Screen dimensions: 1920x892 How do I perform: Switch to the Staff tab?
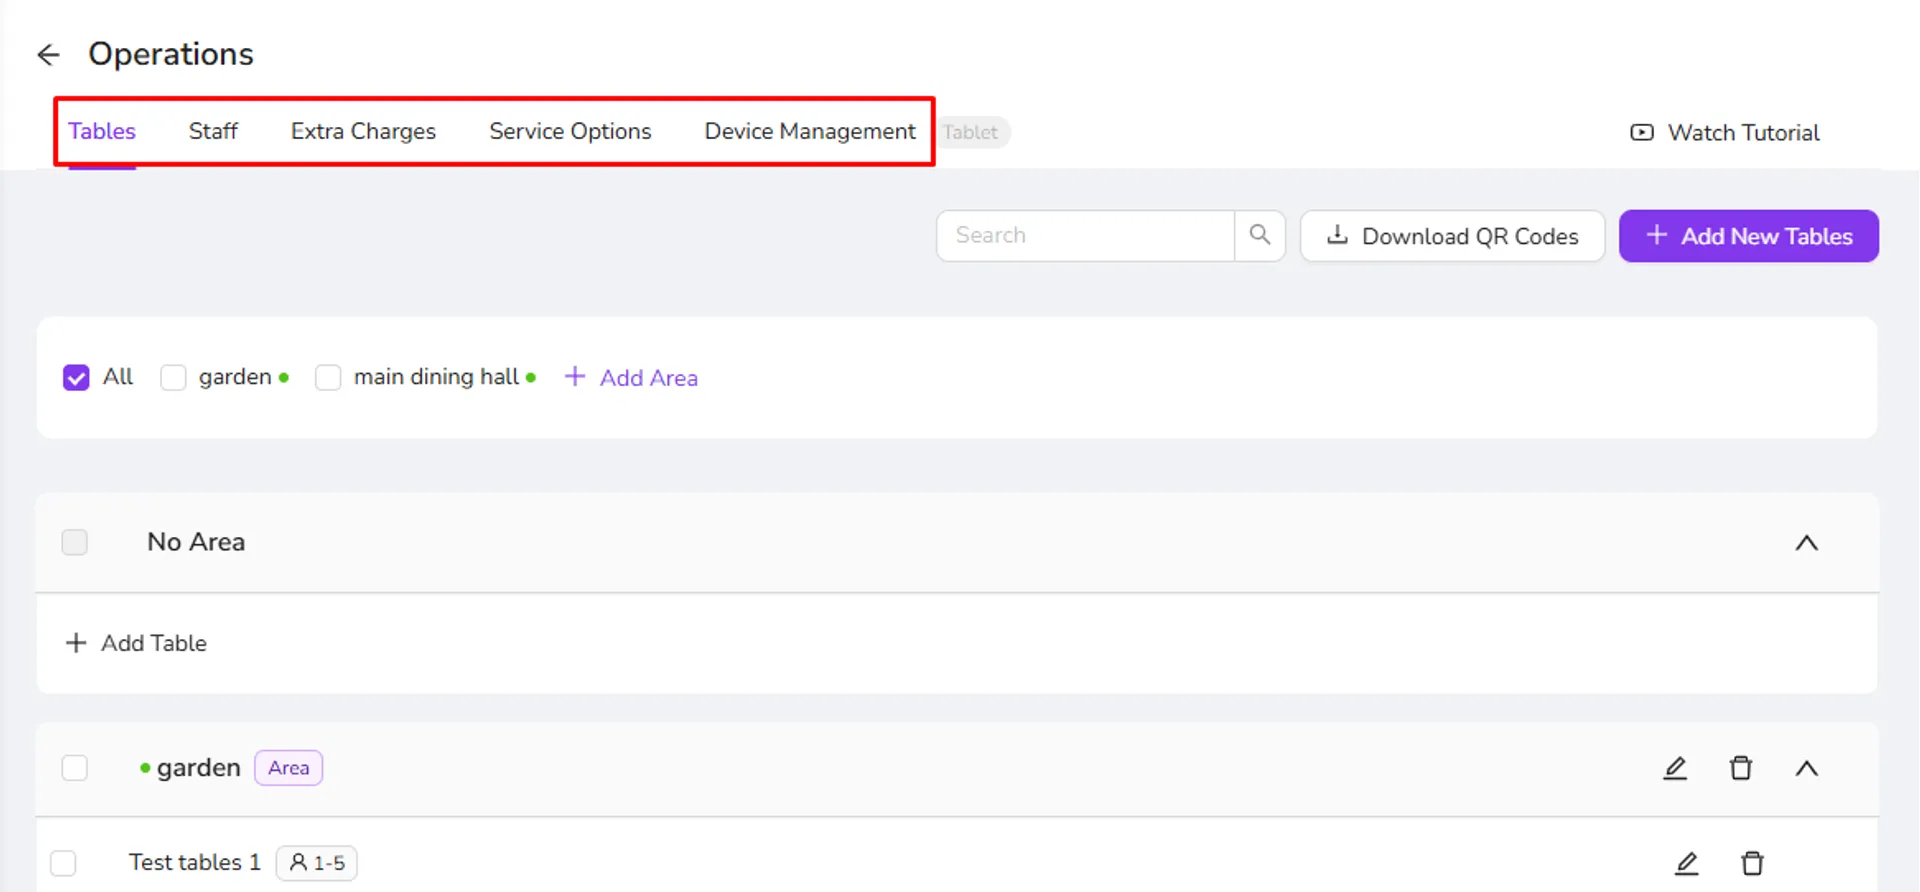pyautogui.click(x=213, y=131)
